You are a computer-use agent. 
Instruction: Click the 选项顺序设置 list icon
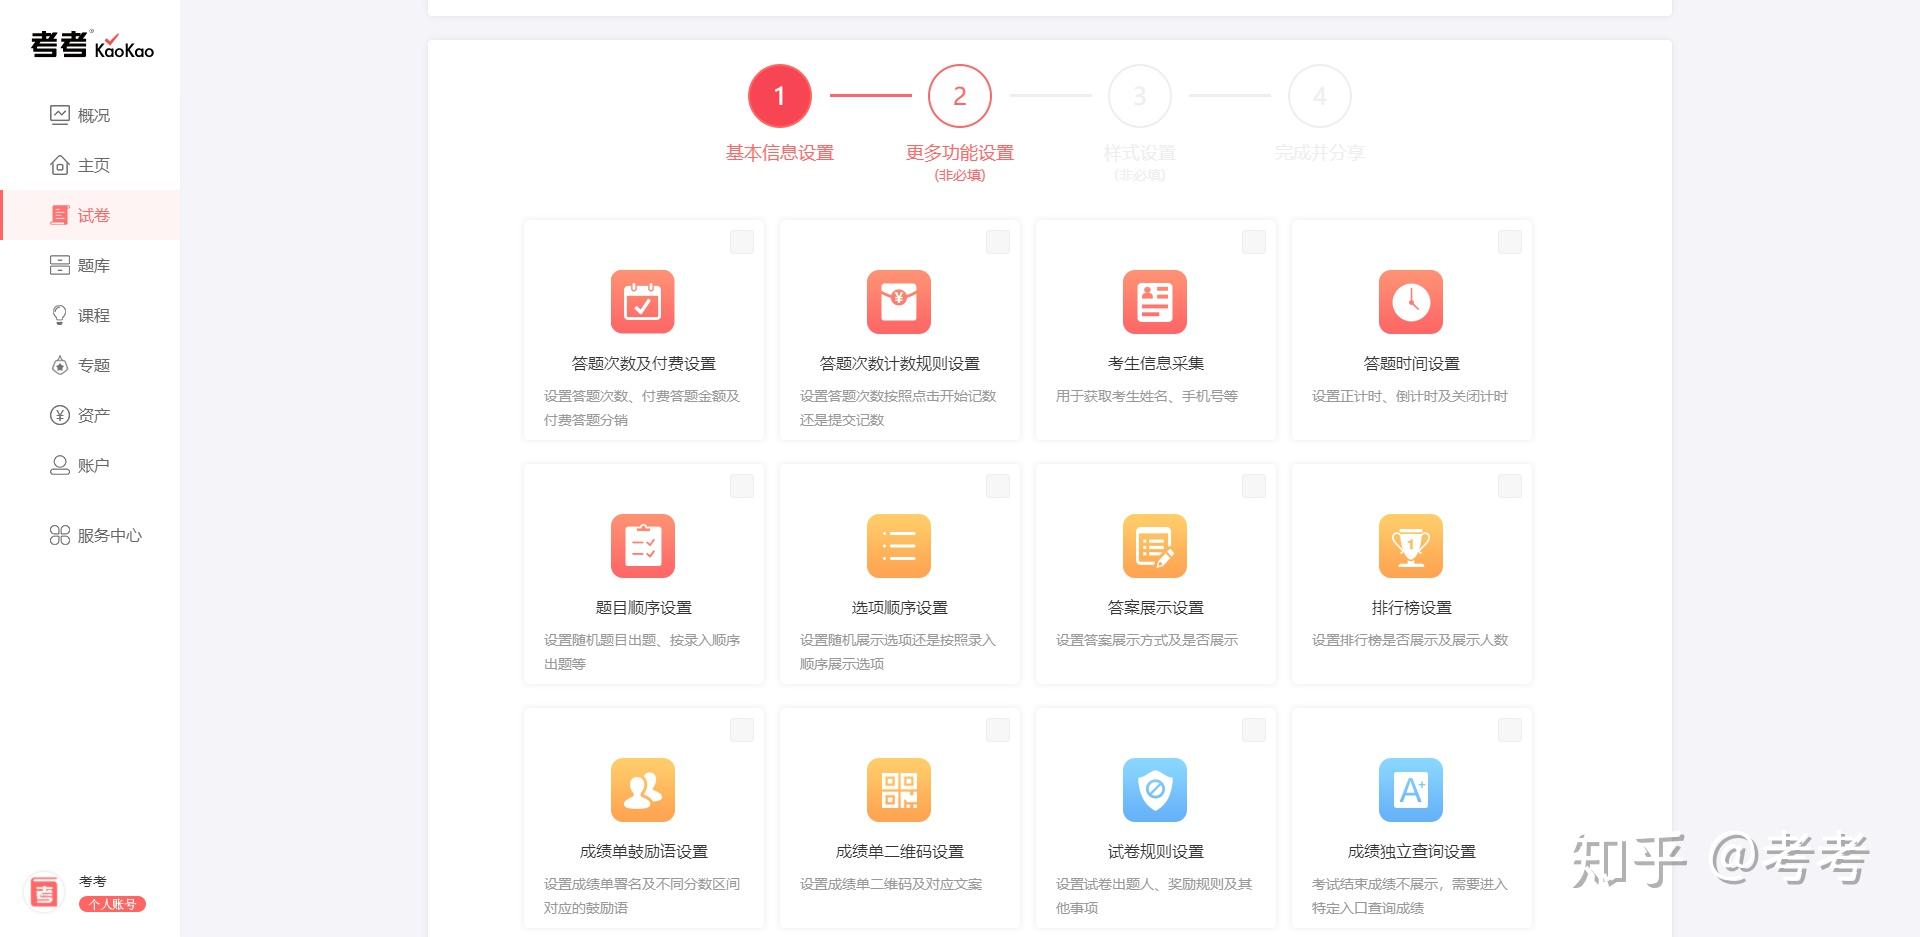899,546
